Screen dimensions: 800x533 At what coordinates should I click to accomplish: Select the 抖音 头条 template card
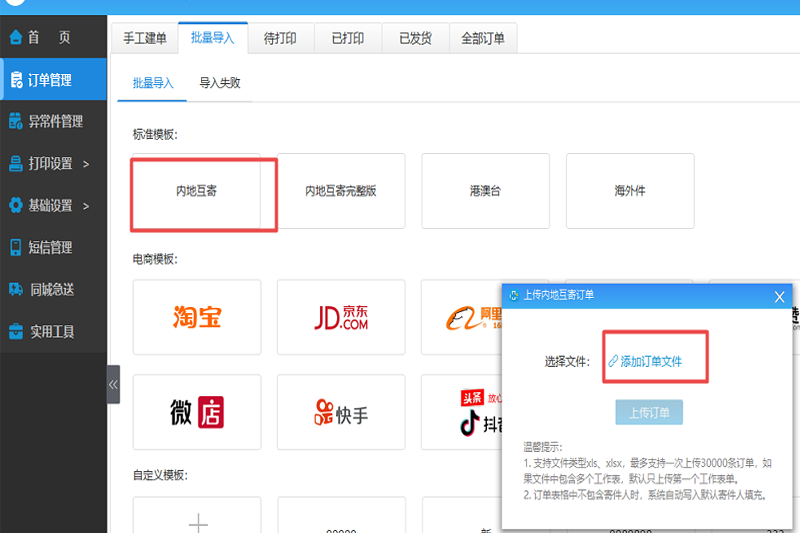(462, 412)
